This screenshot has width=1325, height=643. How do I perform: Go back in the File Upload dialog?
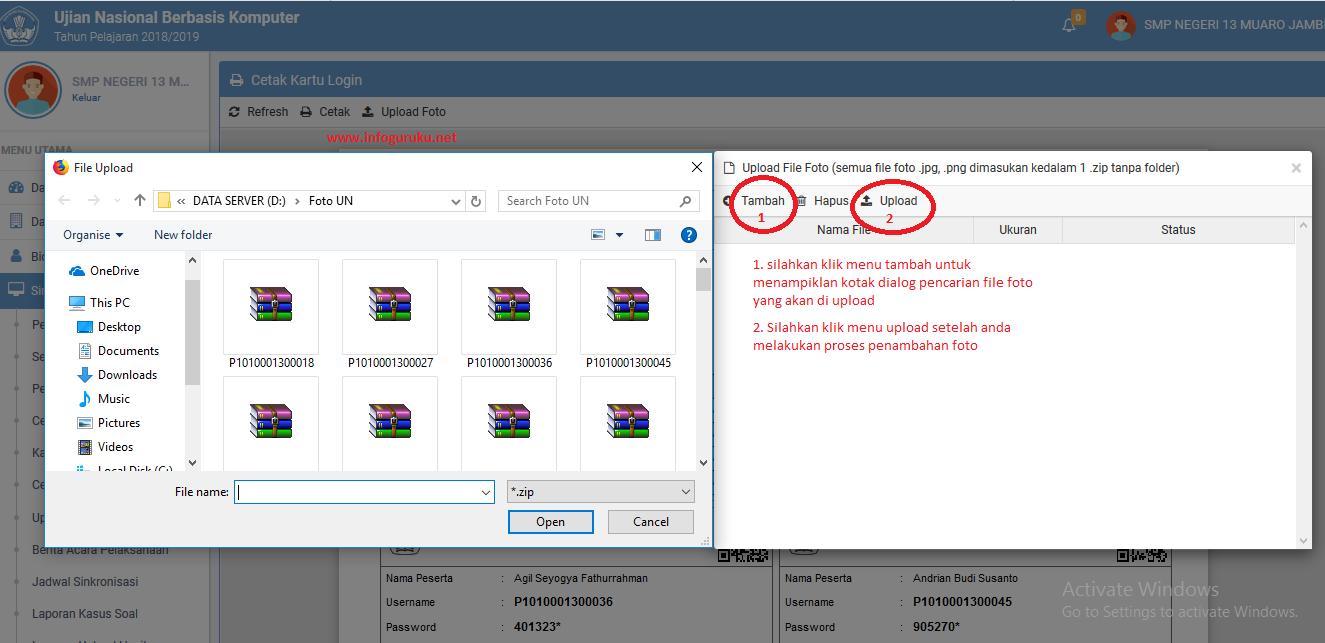64,201
